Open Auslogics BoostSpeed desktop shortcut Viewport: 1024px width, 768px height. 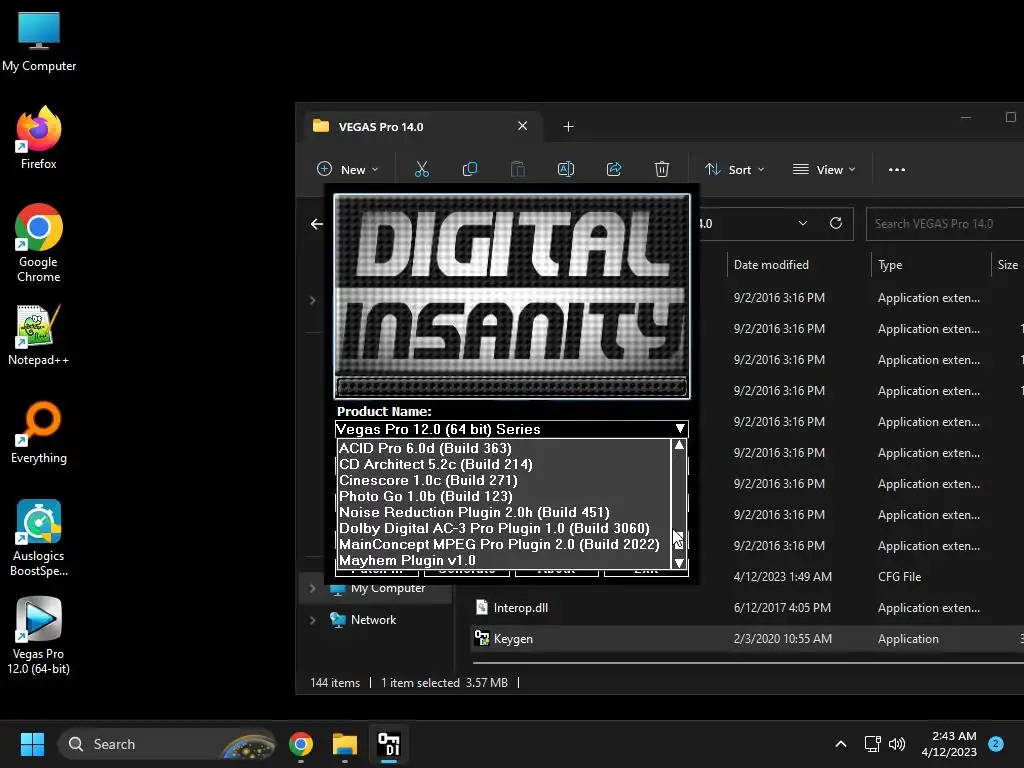39,538
